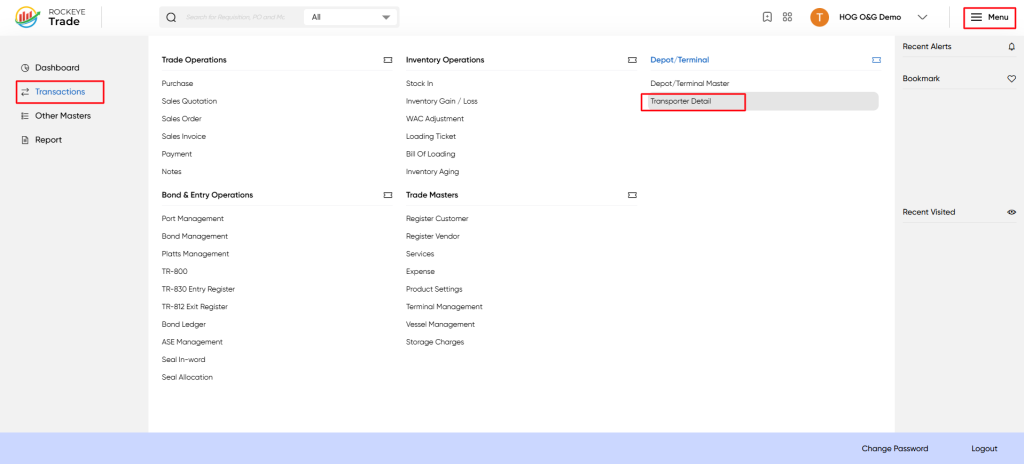This screenshot has height=464, width=1024.
Task: Open the Notes link
Action: coord(172,172)
